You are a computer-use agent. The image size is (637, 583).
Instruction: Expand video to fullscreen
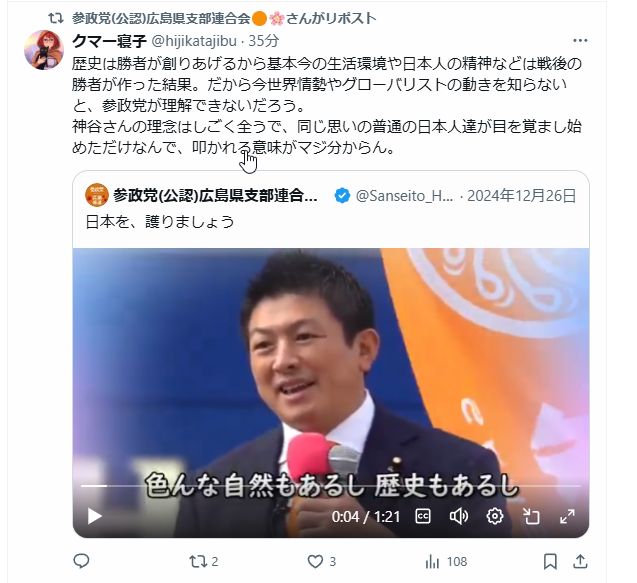(x=567, y=516)
